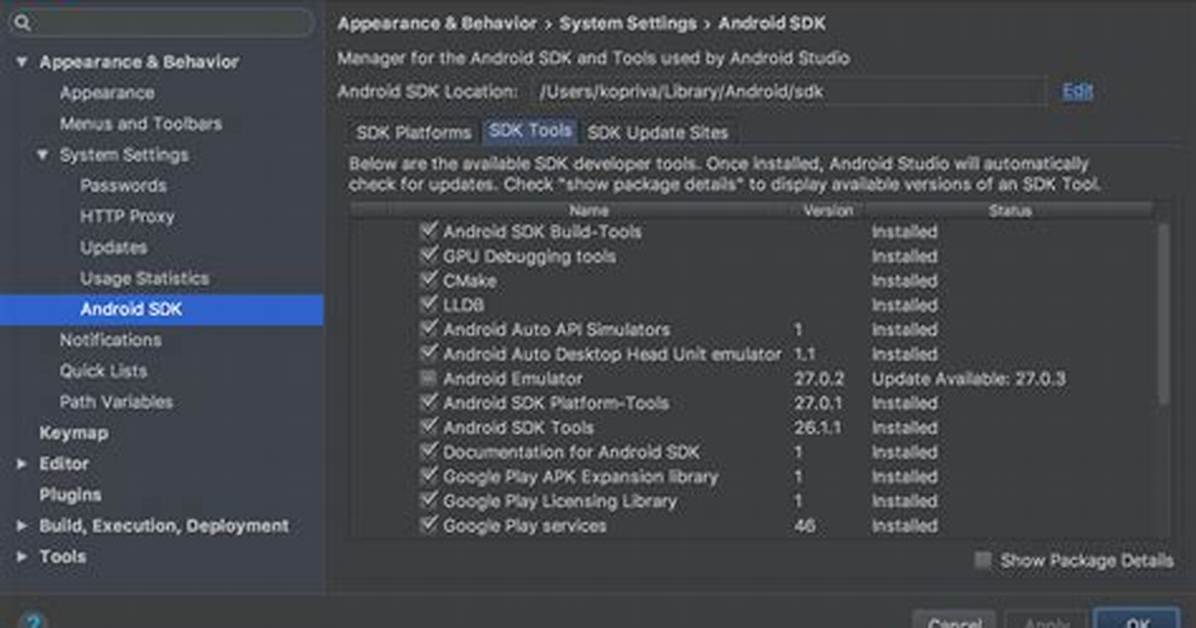Uncheck the Android SDK Tools row checkbox
Viewport: 1196px width, 628px height.
[x=429, y=425]
